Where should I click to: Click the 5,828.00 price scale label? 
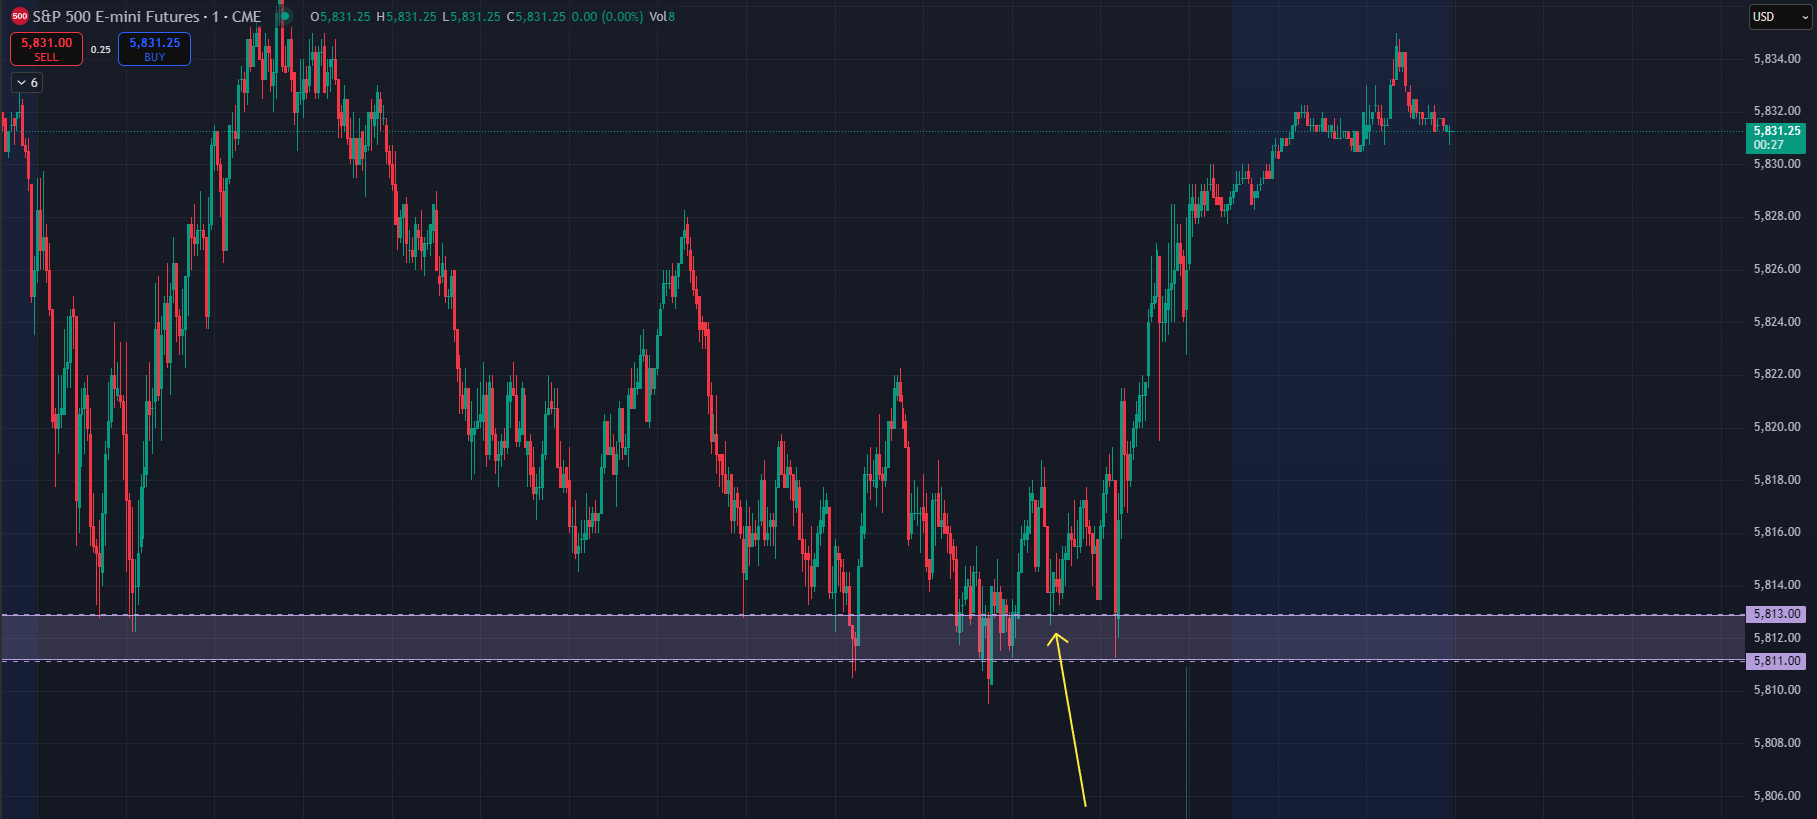pos(1777,216)
